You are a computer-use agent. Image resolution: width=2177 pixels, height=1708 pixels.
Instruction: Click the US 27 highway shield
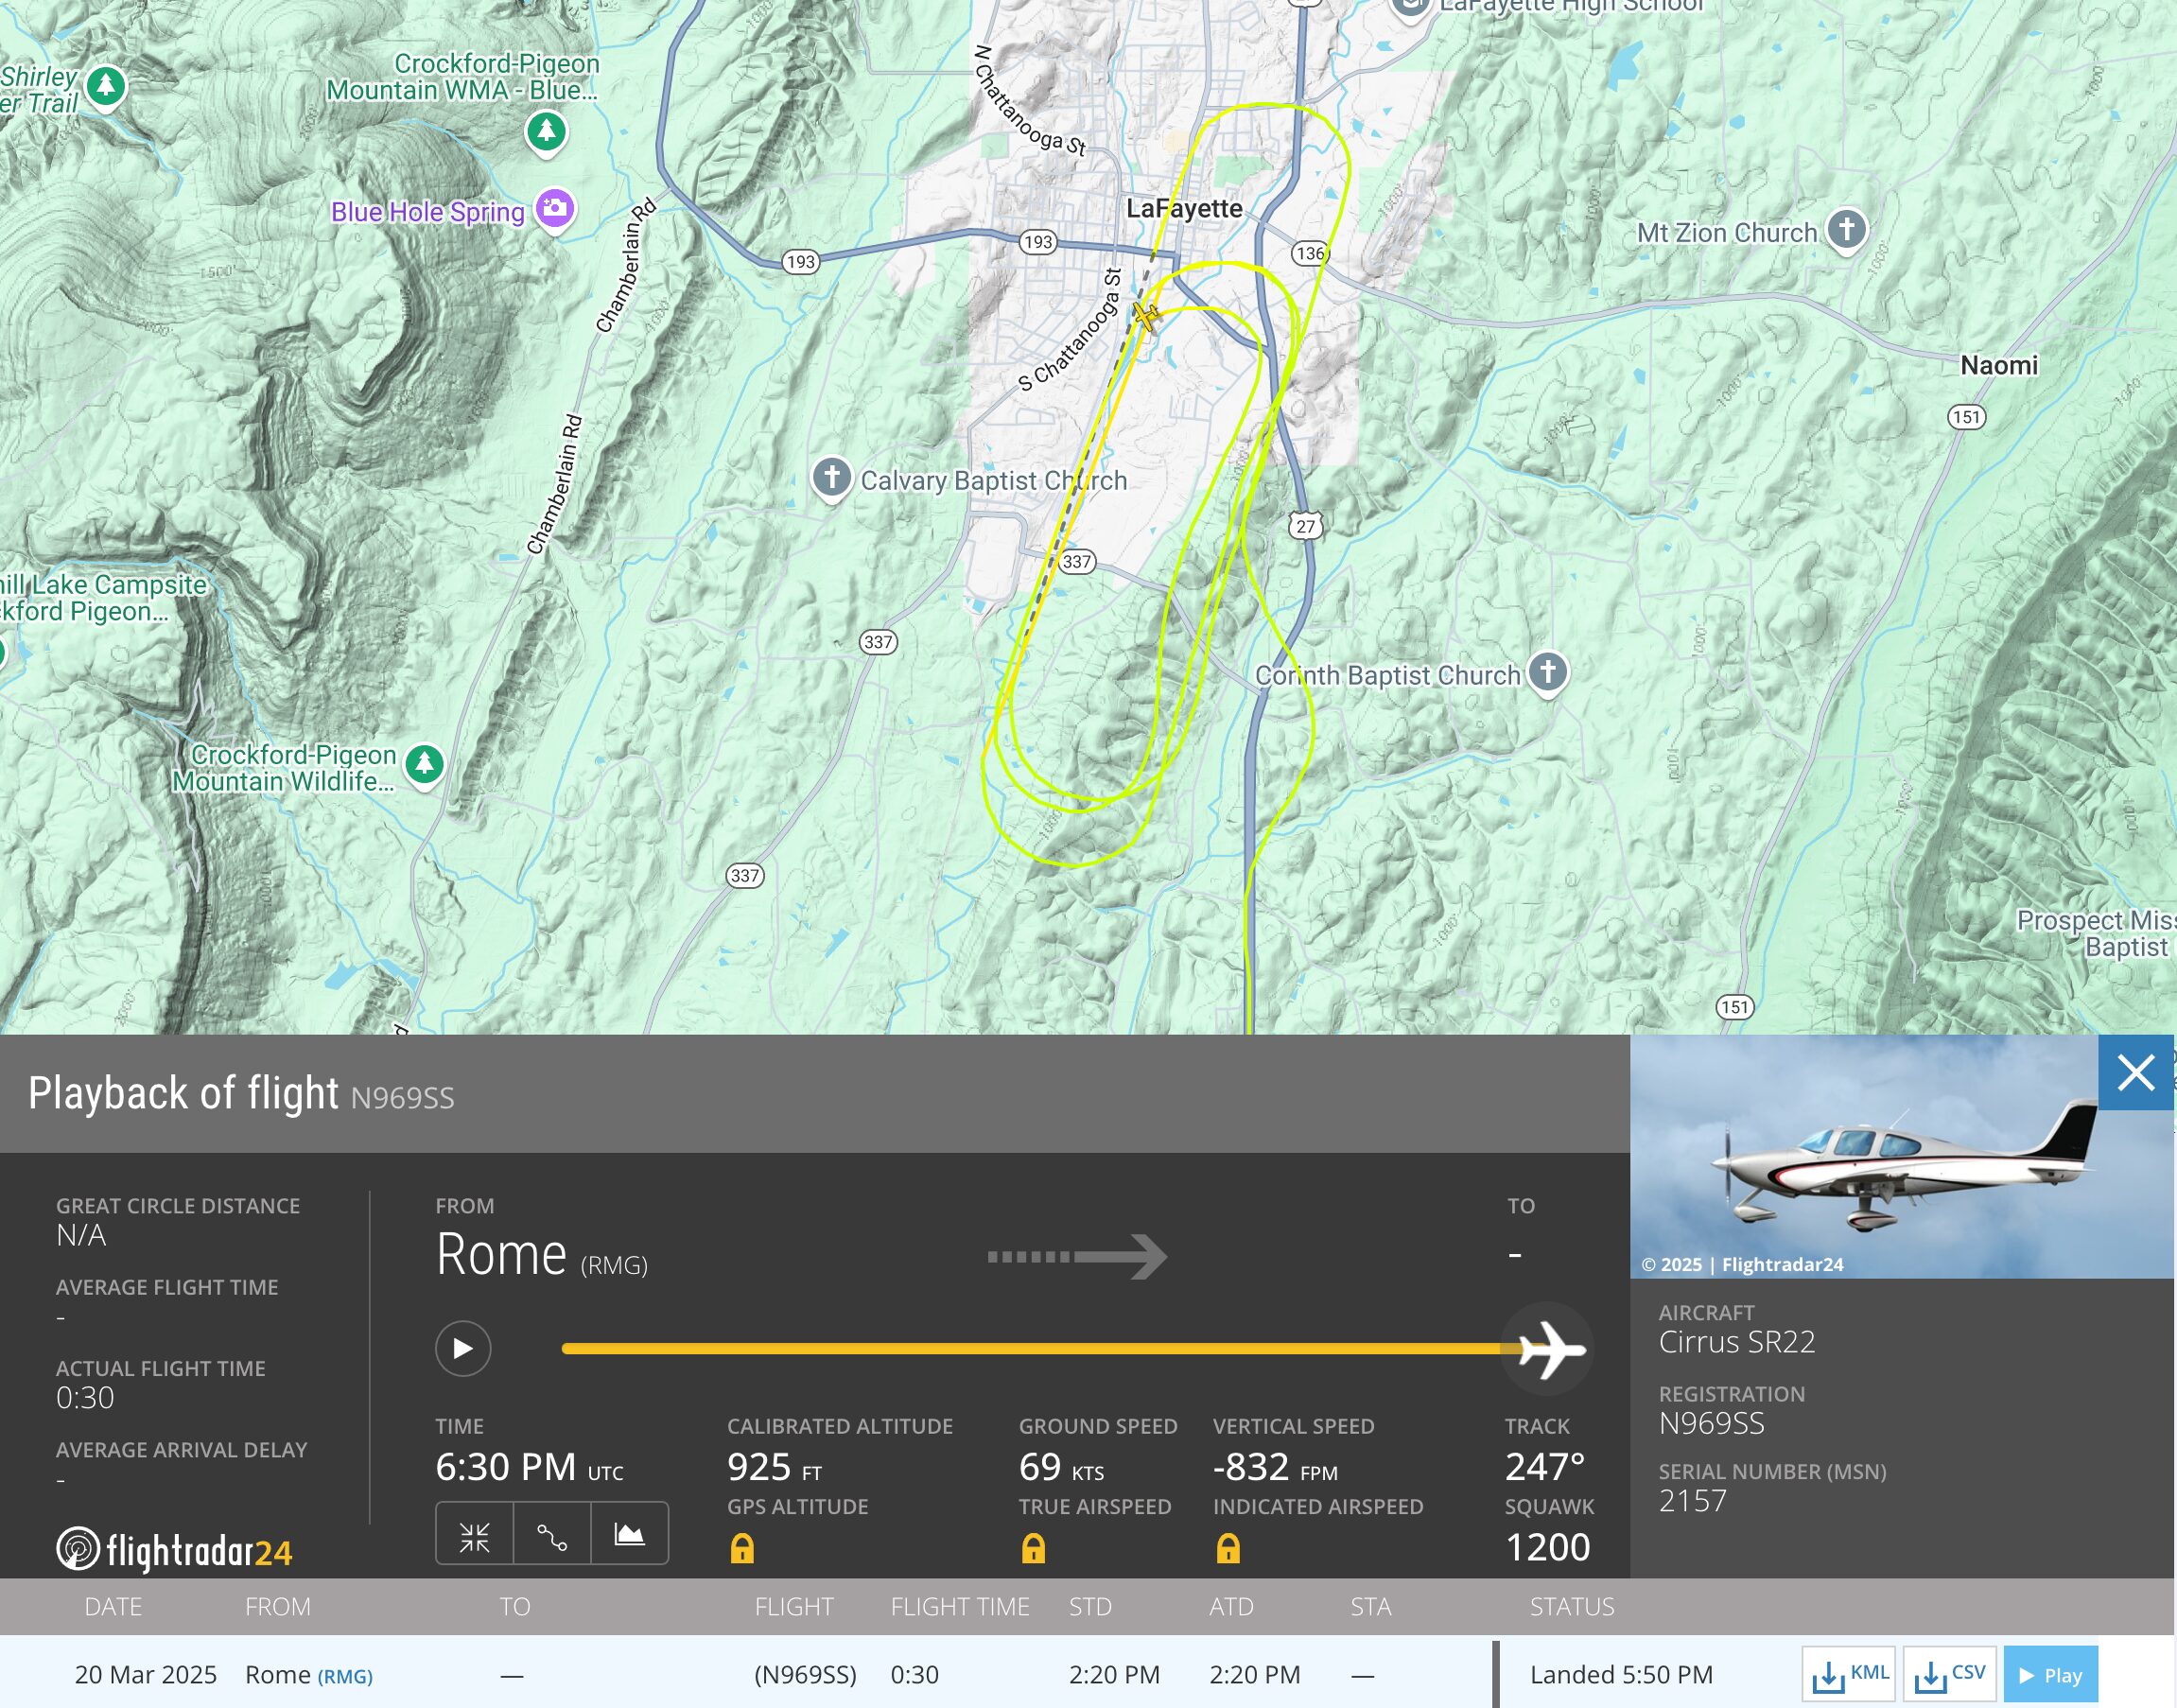1305,526
